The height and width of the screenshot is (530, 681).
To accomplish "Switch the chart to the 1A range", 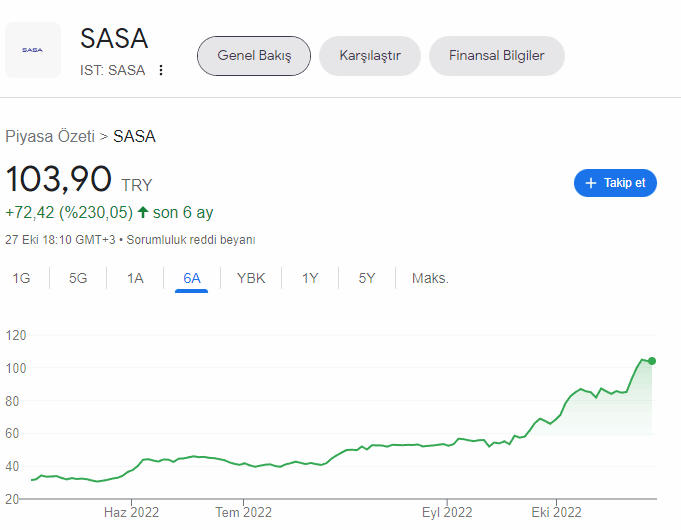I will tap(135, 278).
